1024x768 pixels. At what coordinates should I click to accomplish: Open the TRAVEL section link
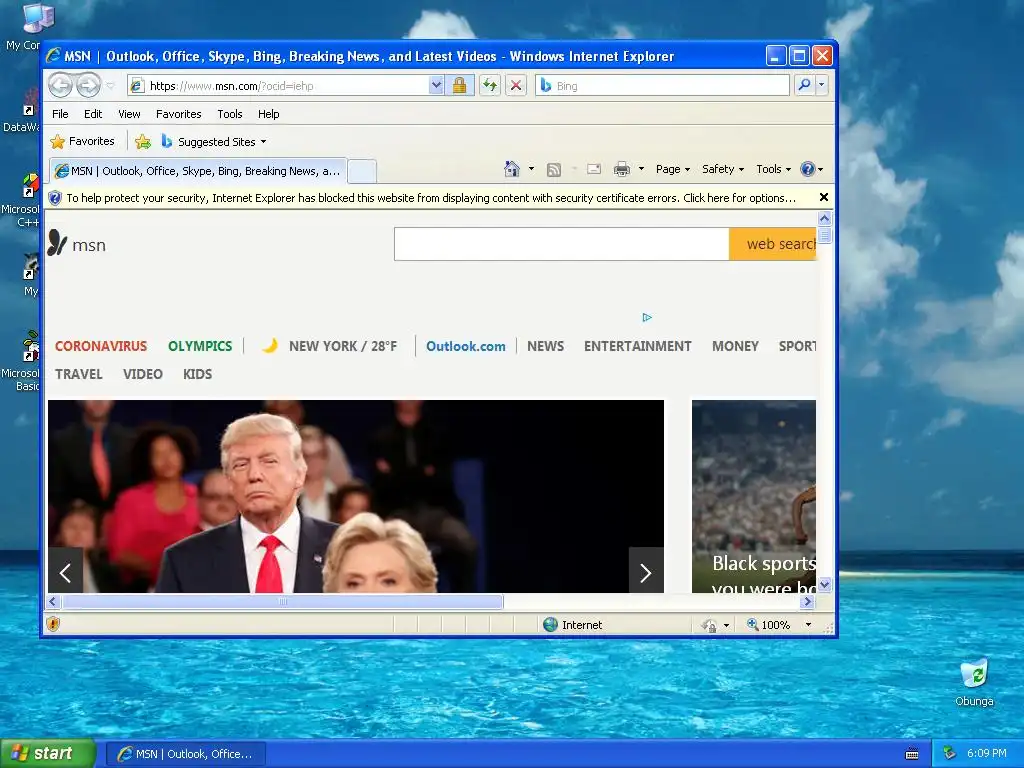78,374
